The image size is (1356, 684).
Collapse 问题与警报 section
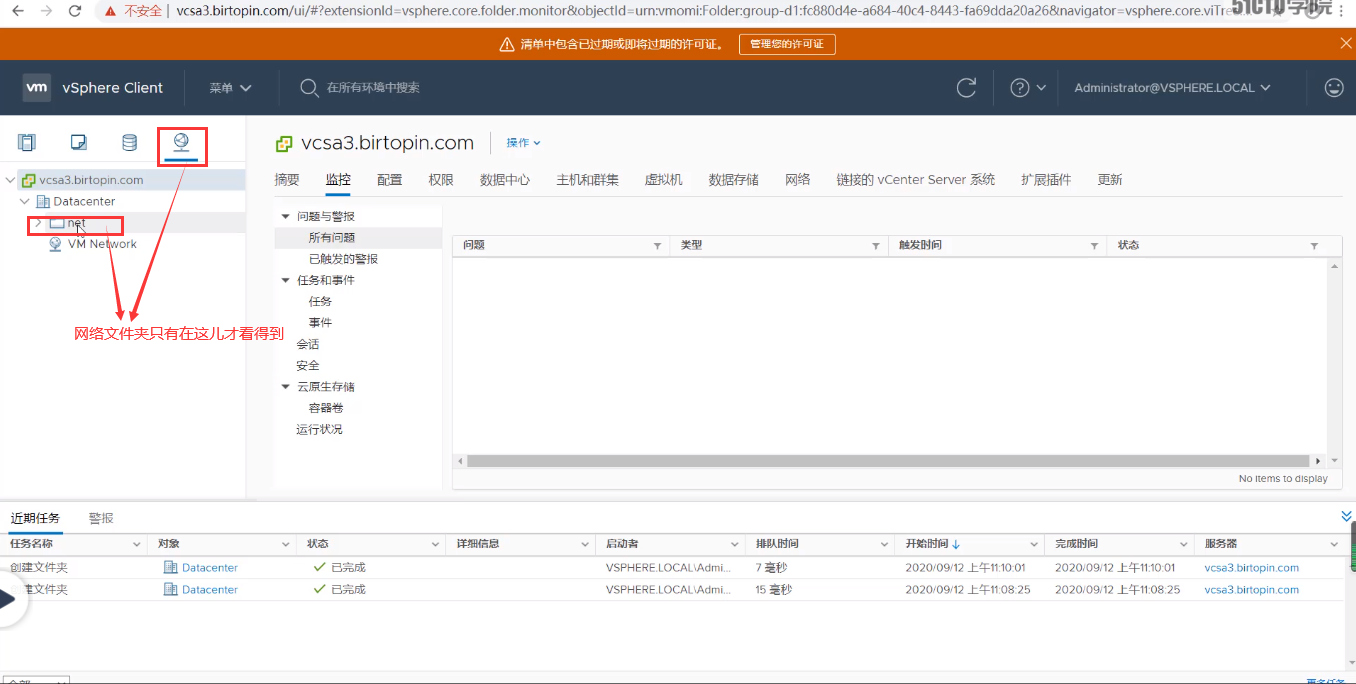pyautogui.click(x=285, y=216)
